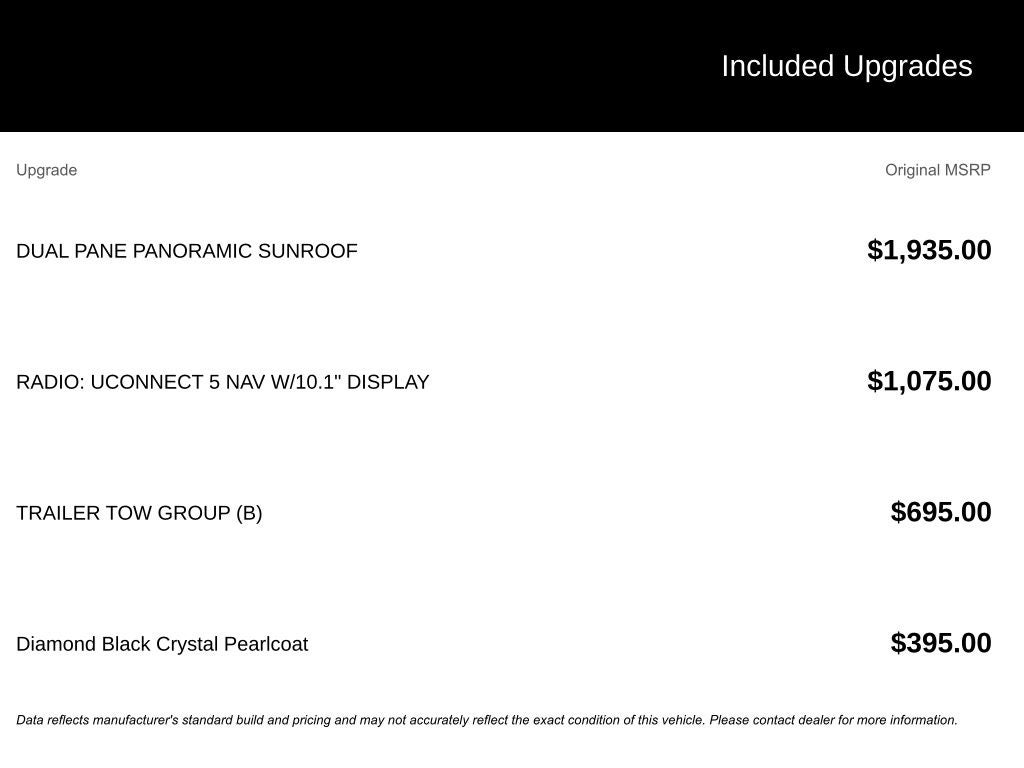Select the Diamond Black Crystal Pearlcoat upgrade name
The width and height of the screenshot is (1024, 768).
tap(162, 644)
